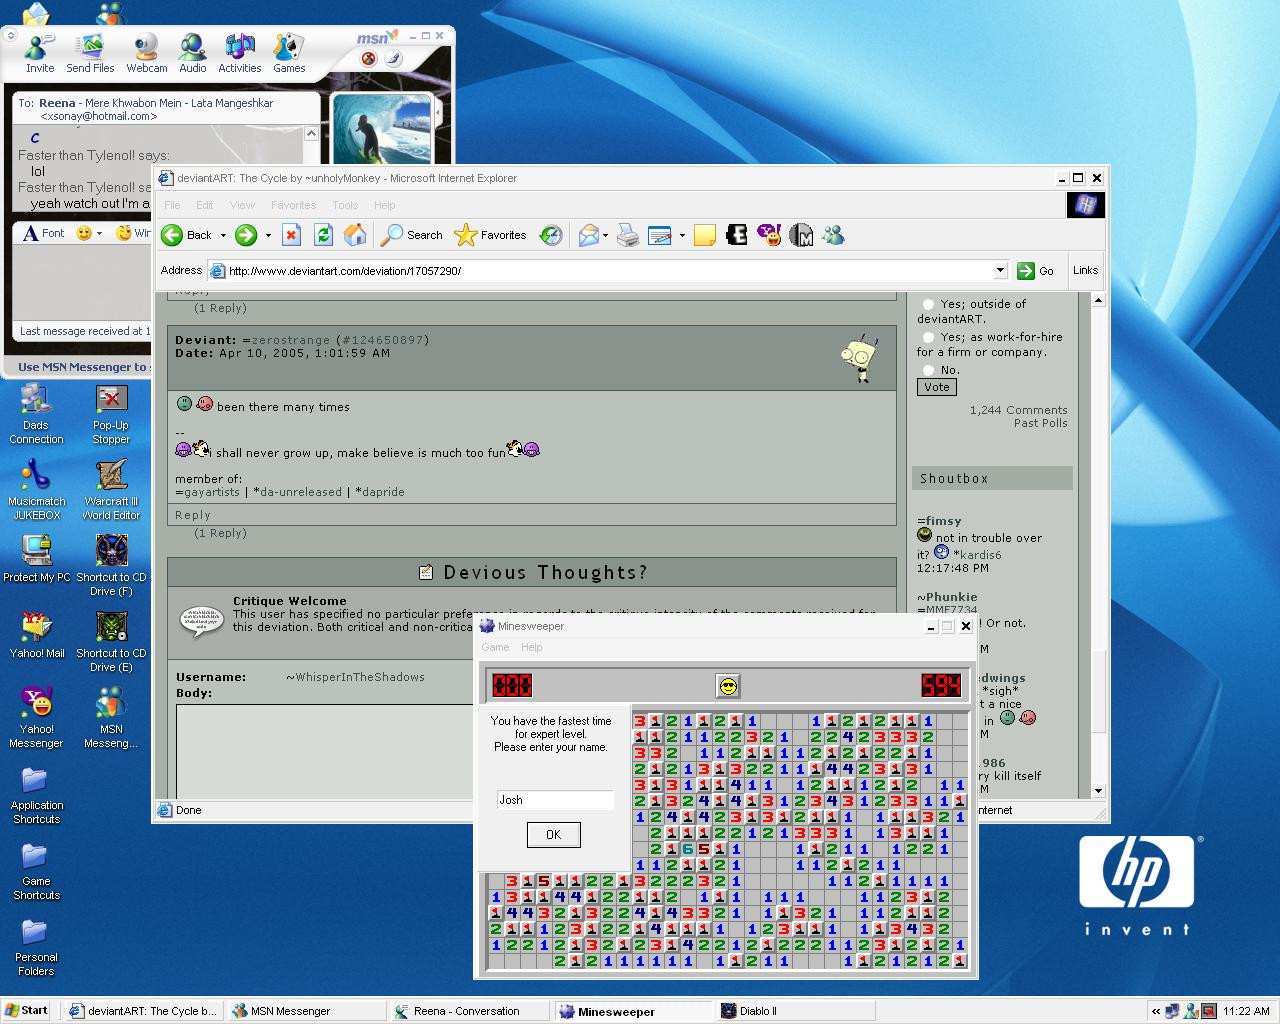Switch to MSN Messenger taskbar button

tap(306, 1011)
